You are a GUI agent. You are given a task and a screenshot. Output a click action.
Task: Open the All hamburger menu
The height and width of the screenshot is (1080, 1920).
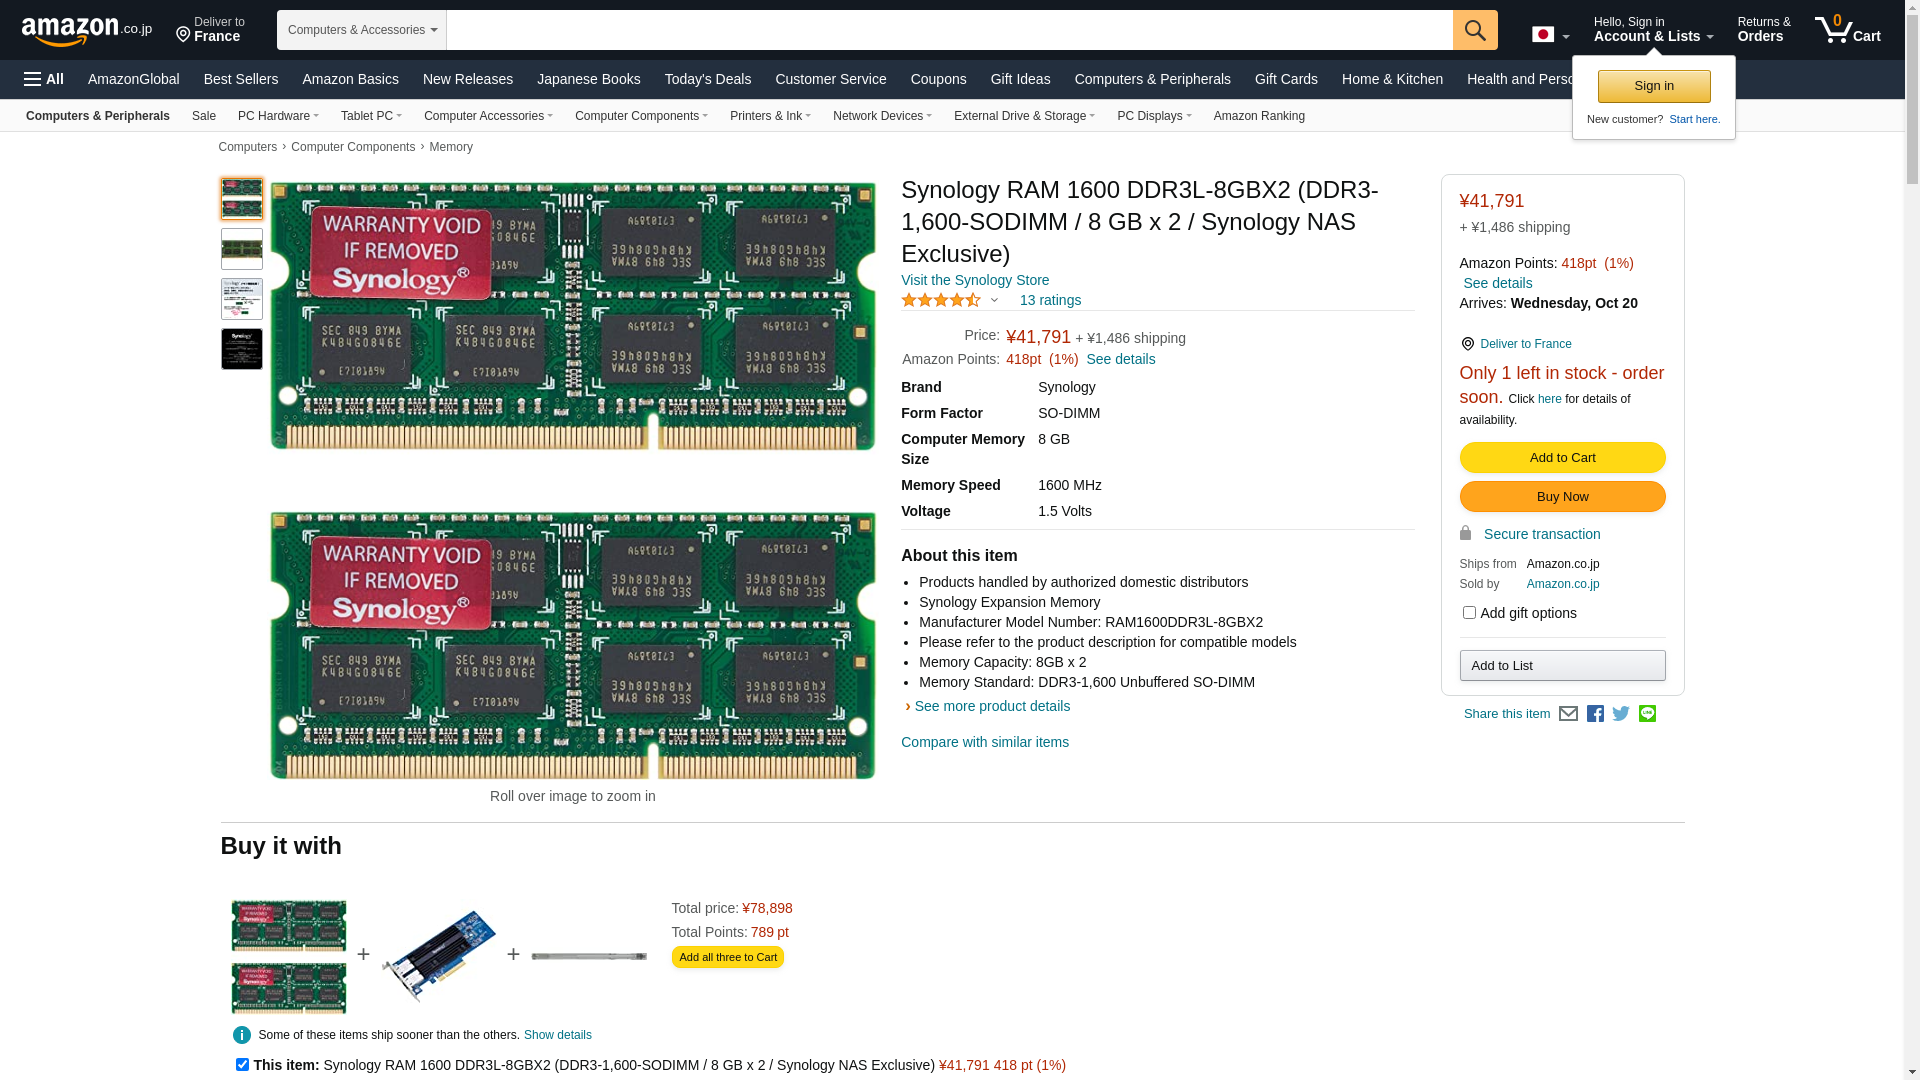click(x=44, y=79)
